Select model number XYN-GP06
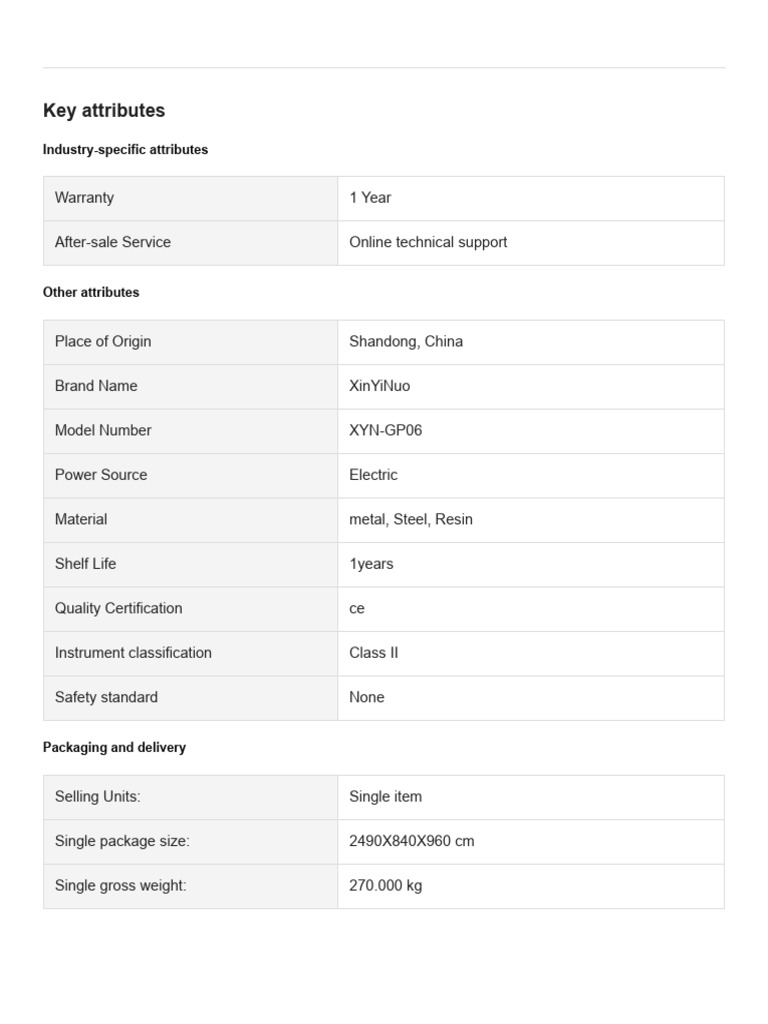The height and width of the screenshot is (1024, 768). tap(385, 430)
